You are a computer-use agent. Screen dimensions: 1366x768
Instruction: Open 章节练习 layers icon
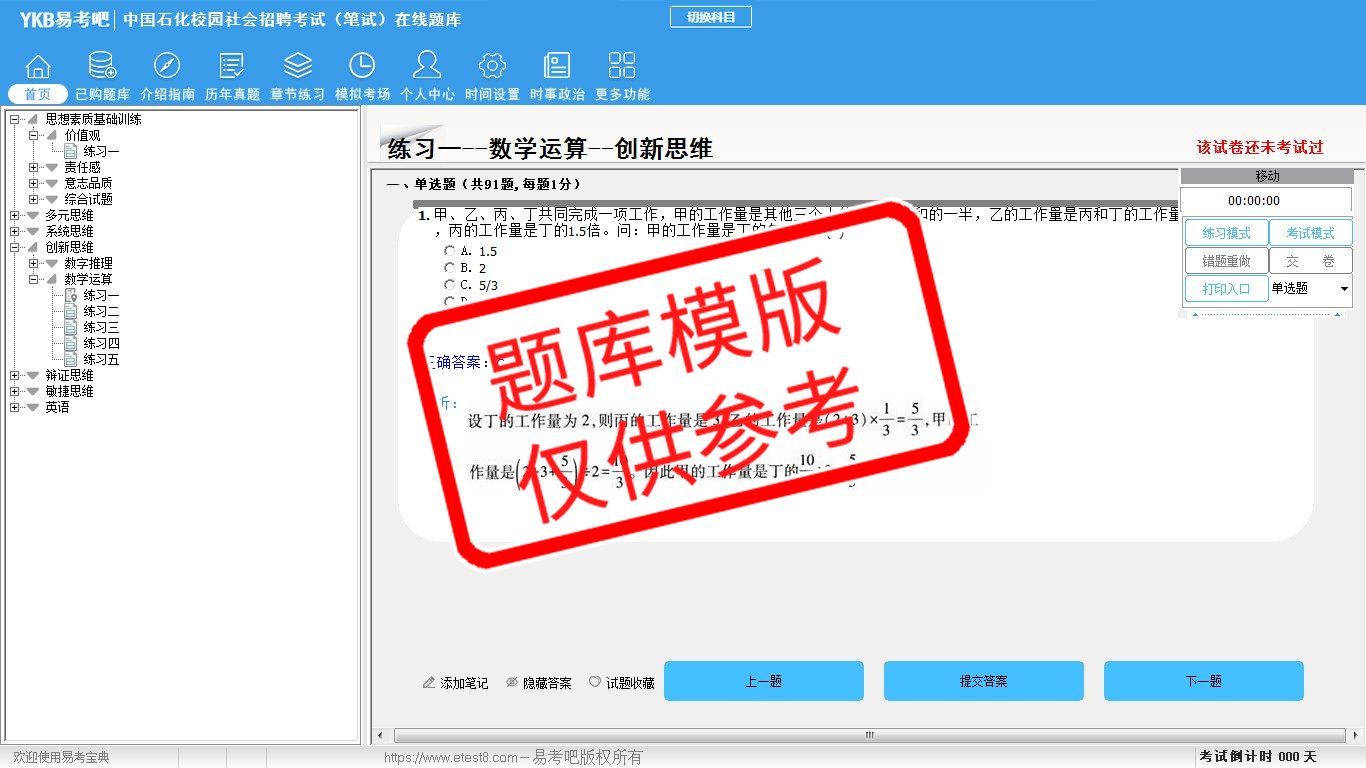[297, 67]
